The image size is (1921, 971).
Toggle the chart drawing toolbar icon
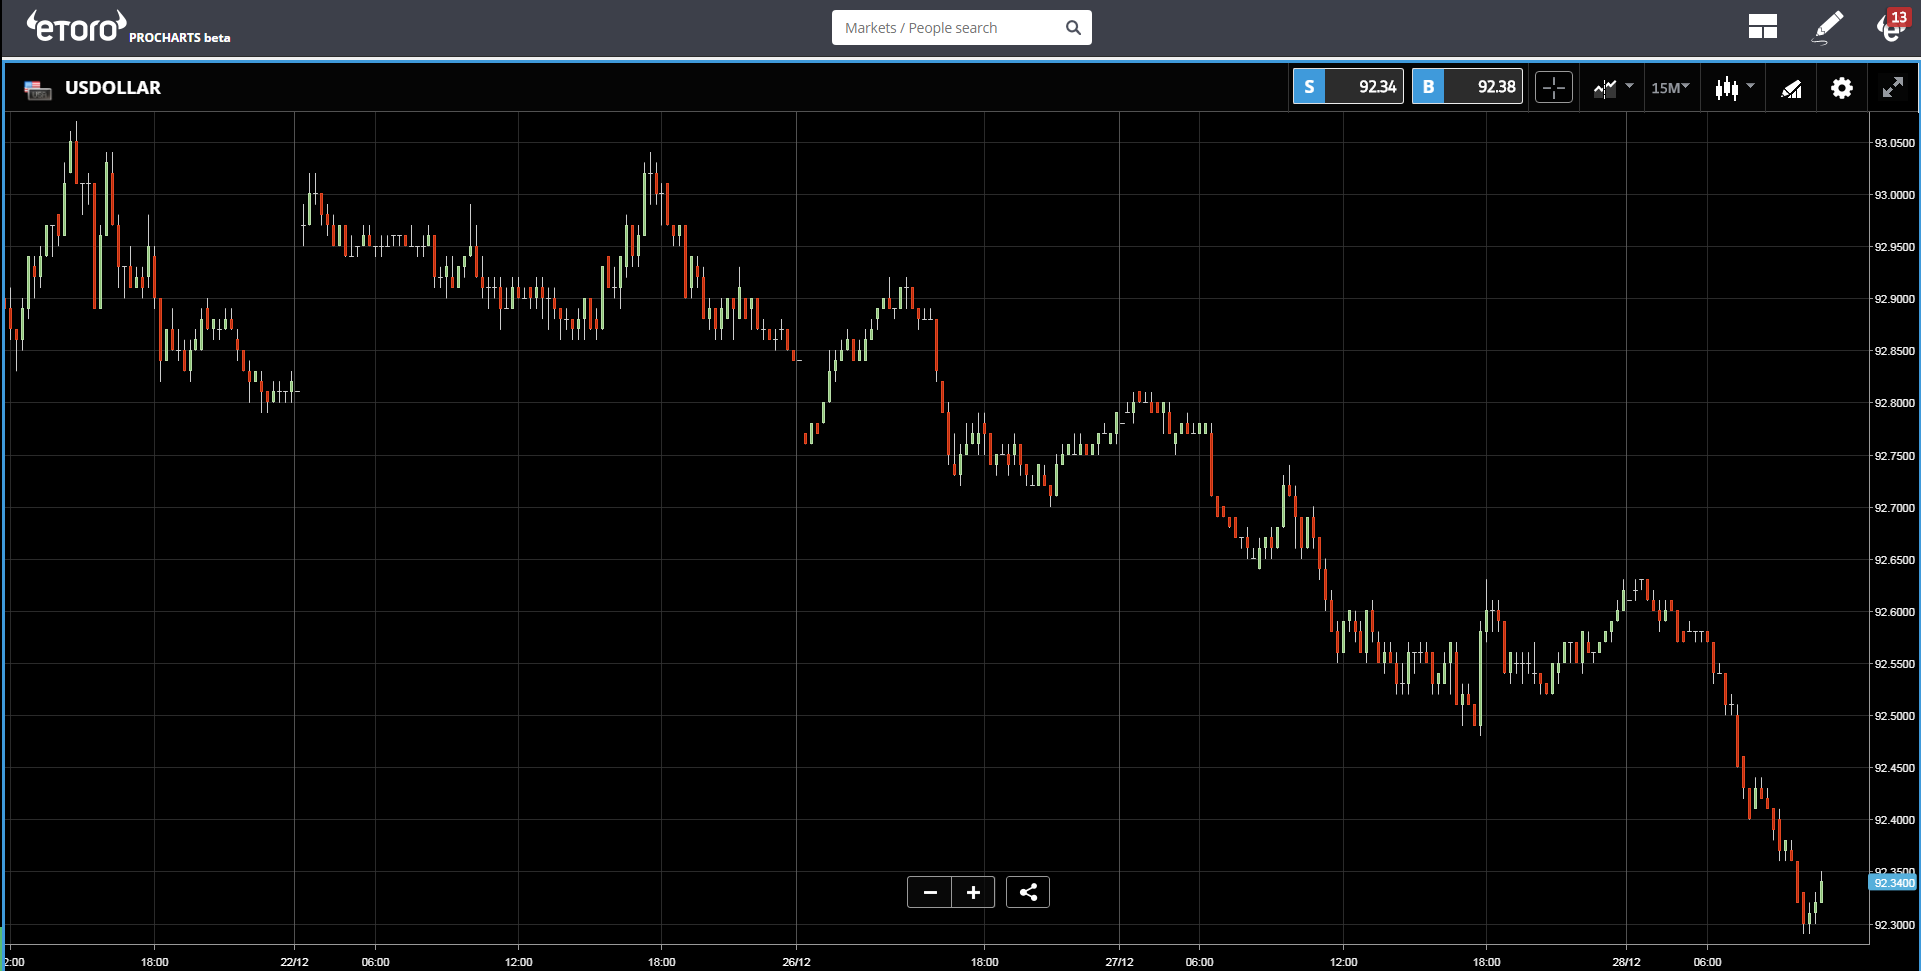(x=1791, y=89)
